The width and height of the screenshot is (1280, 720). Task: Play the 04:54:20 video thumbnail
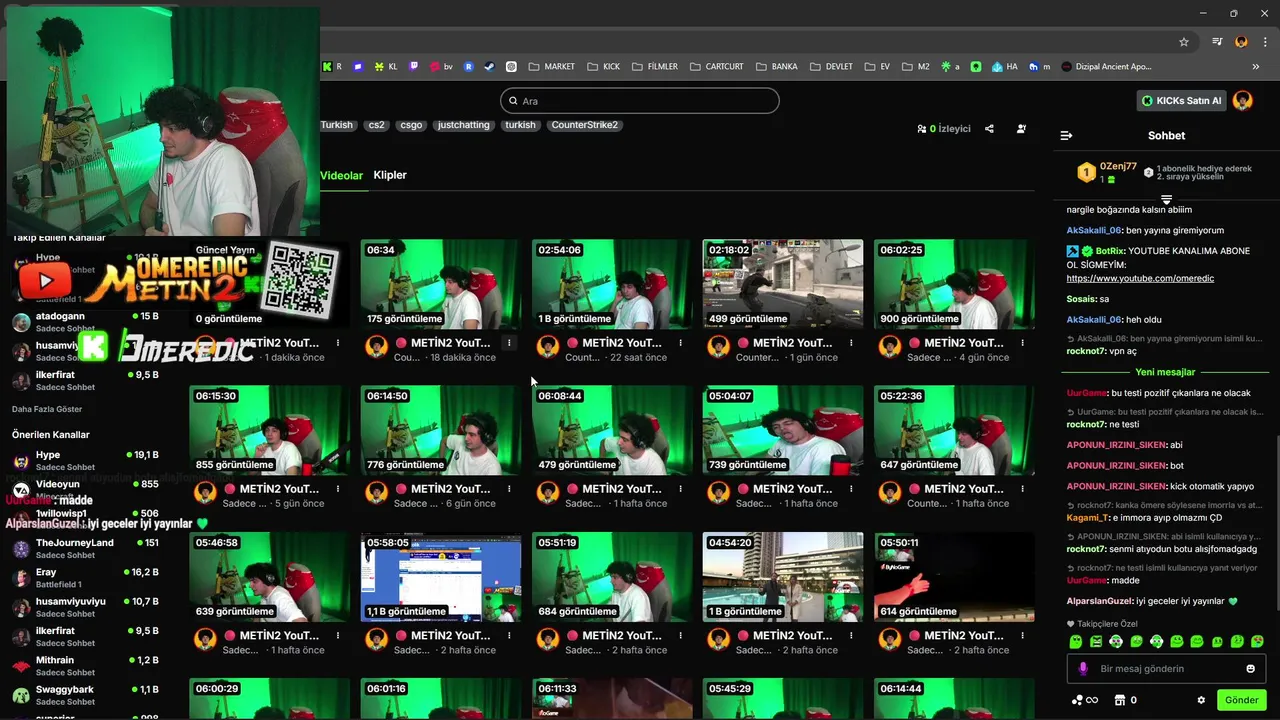(x=783, y=577)
